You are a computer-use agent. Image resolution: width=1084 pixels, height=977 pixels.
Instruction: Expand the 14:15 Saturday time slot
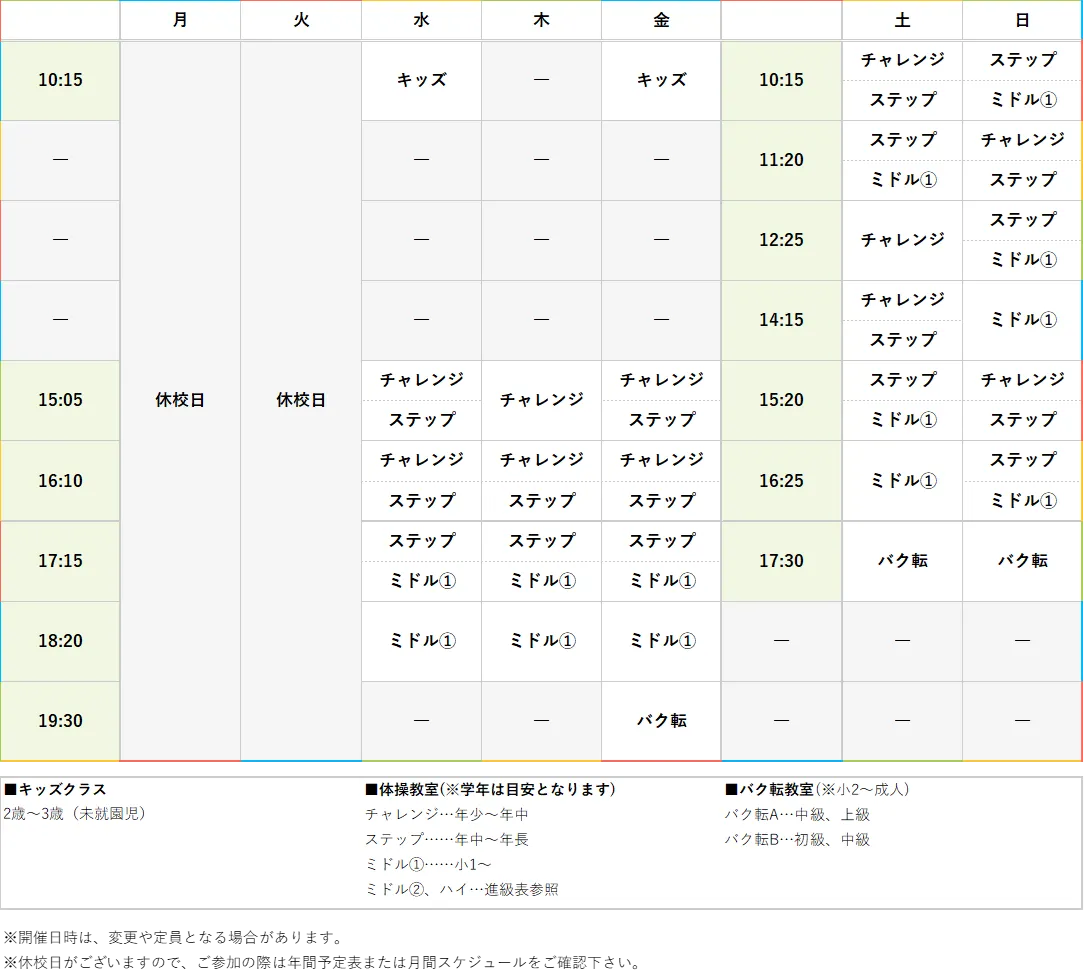[x=780, y=320]
